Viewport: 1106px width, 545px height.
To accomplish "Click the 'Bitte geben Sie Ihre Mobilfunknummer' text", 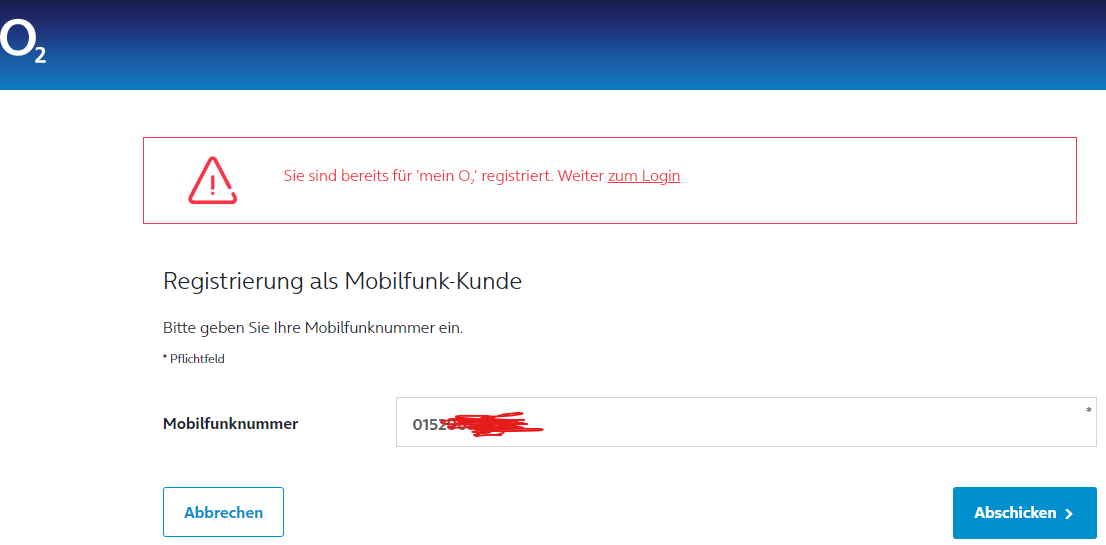I will tap(313, 329).
